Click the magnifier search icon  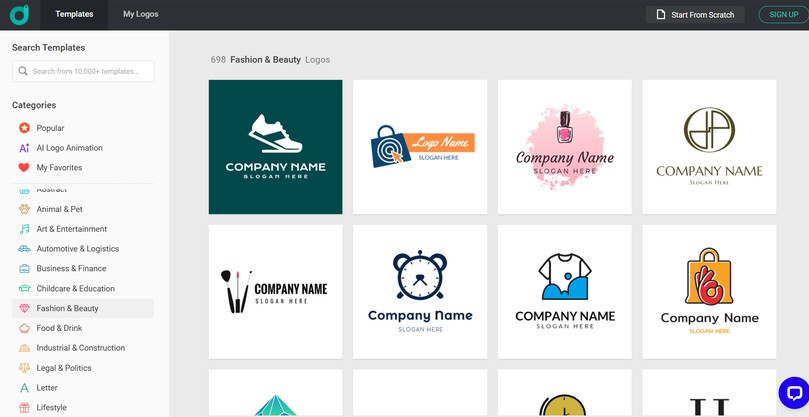point(23,71)
